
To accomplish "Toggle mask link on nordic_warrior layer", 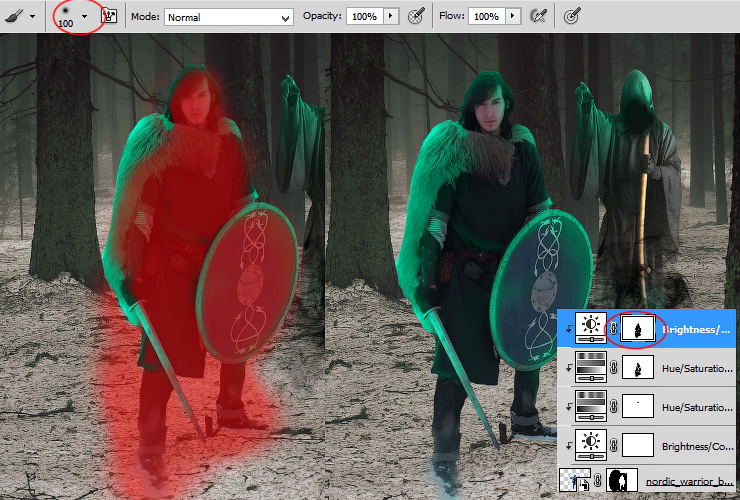I will click(x=598, y=481).
